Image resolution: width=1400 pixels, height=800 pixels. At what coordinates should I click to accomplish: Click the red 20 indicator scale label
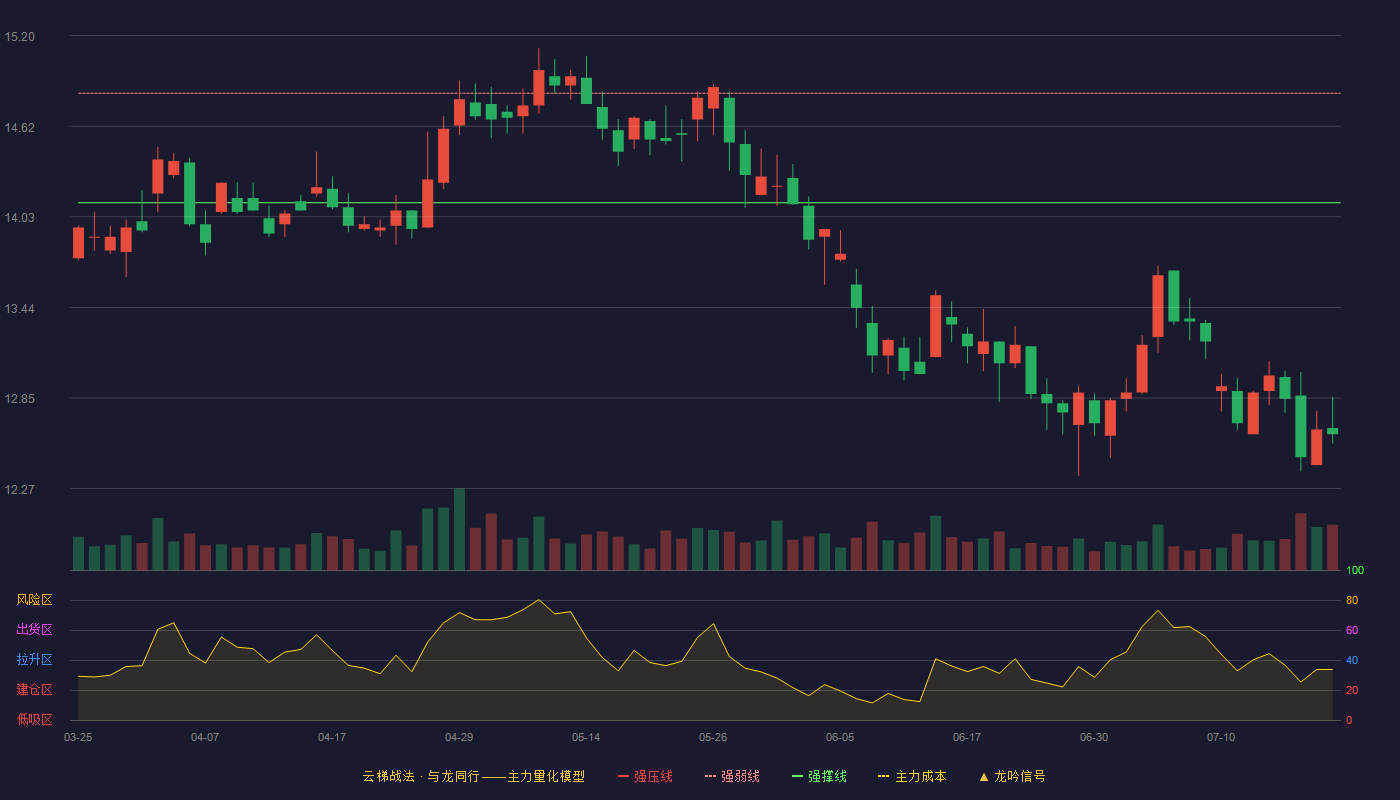(1352, 690)
